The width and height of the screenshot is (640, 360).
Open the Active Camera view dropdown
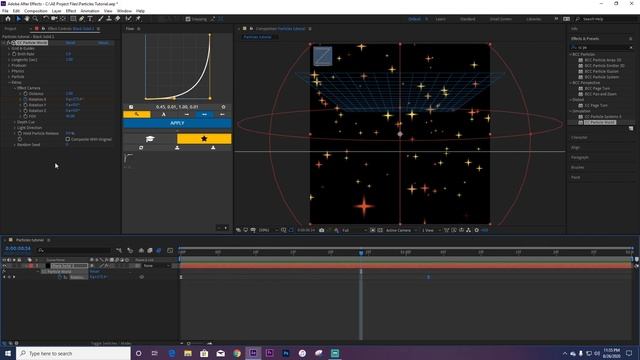402,230
